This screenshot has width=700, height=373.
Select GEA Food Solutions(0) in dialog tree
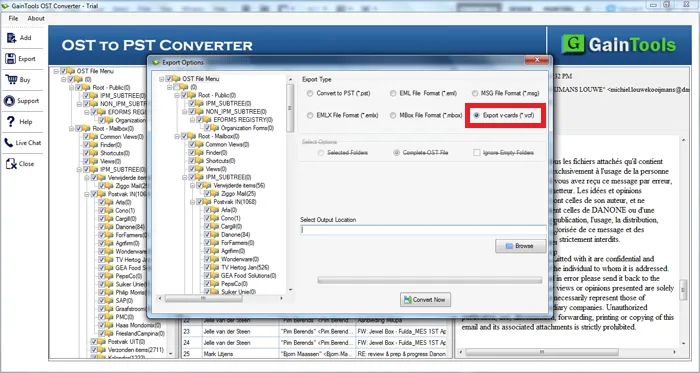(248, 276)
